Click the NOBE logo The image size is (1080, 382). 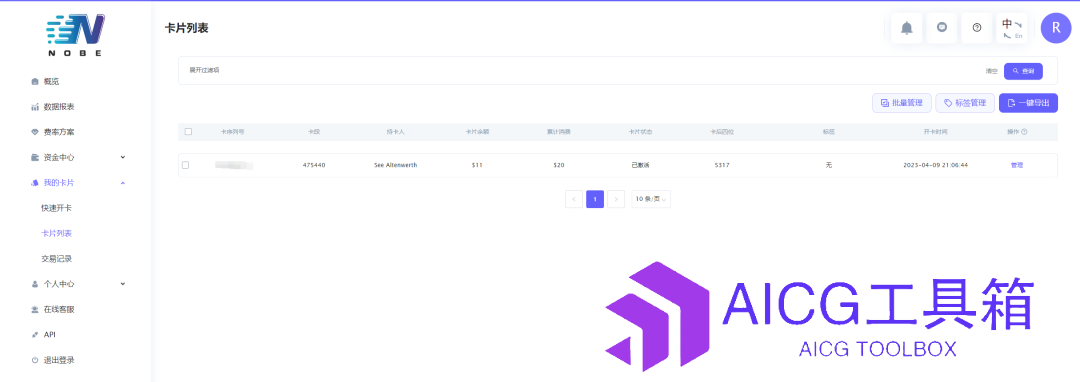(x=76, y=34)
